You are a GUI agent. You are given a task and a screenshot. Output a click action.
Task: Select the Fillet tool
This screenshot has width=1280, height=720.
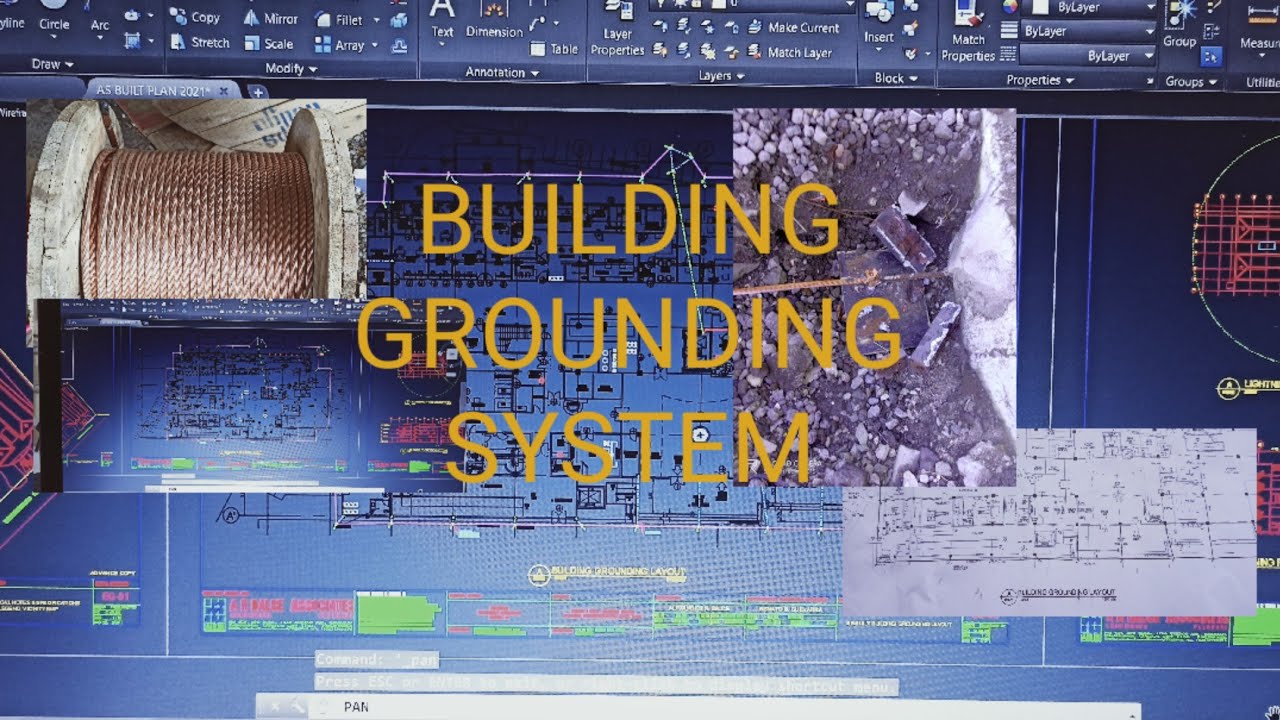[x=339, y=19]
